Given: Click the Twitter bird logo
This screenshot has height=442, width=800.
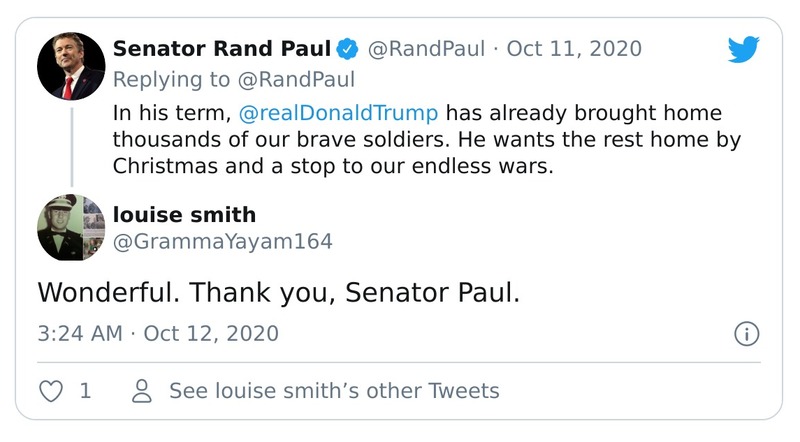Looking at the screenshot, I should tap(744, 50).
